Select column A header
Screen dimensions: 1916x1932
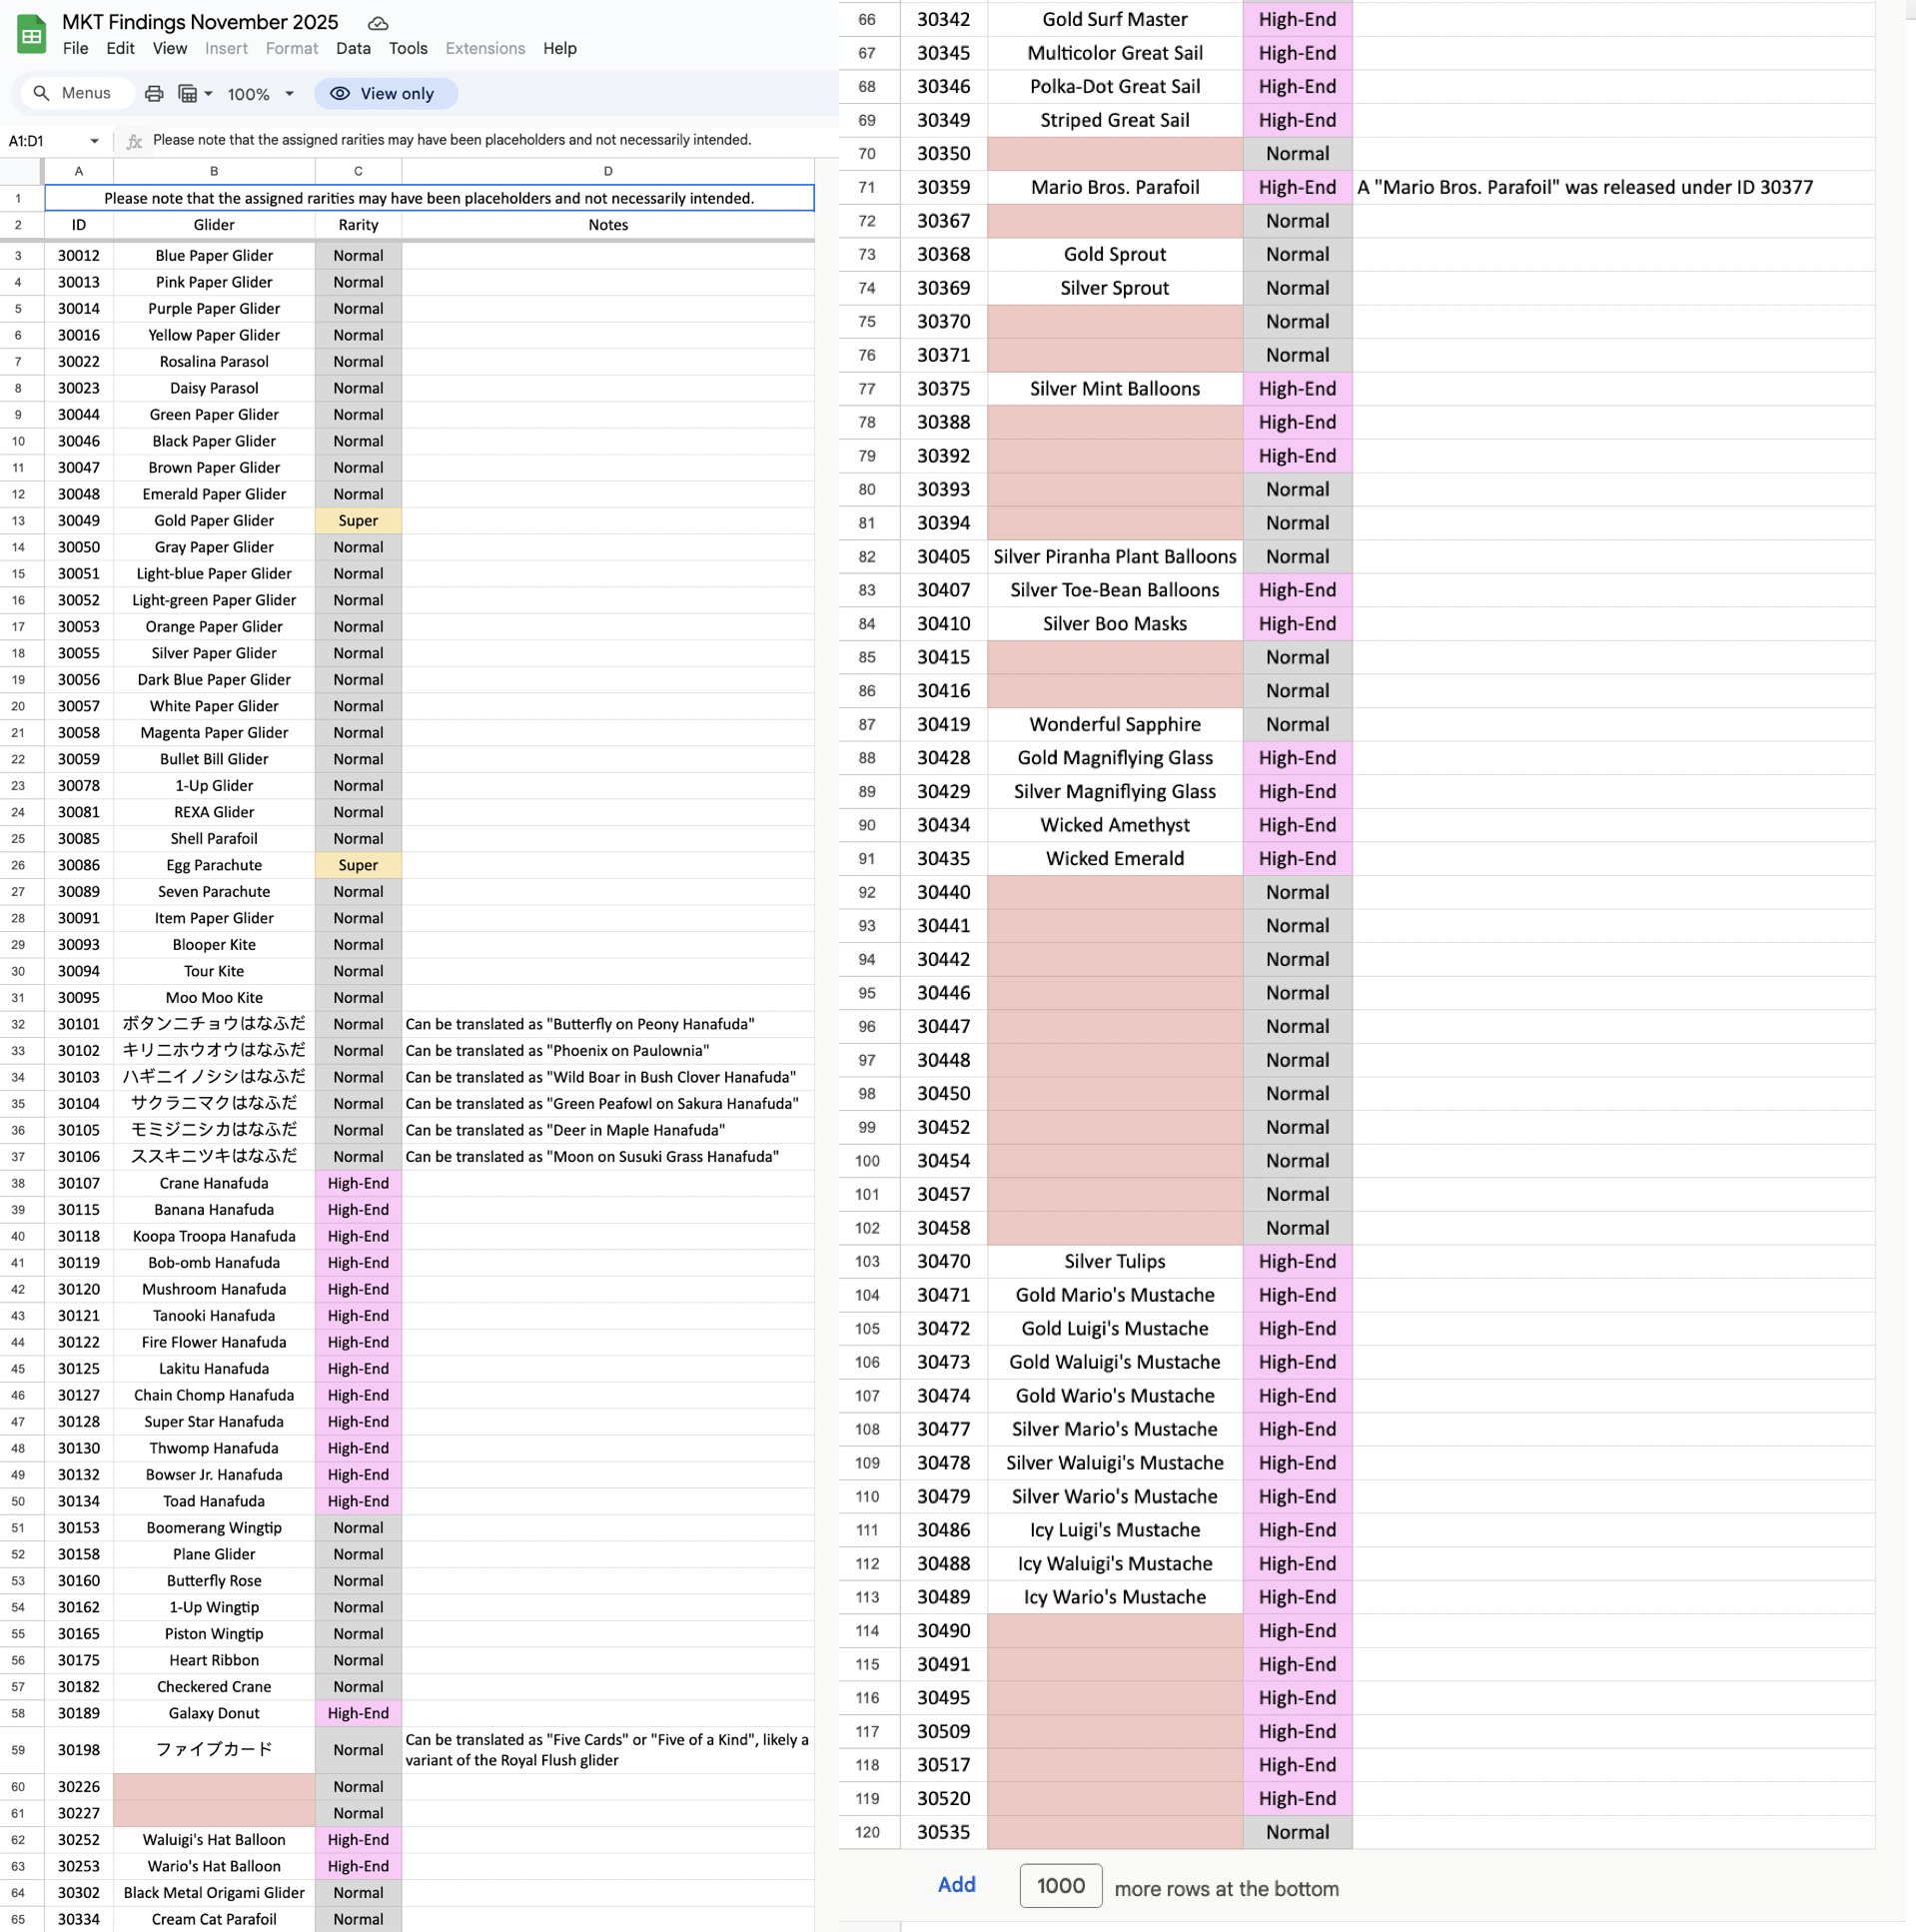tap(79, 171)
